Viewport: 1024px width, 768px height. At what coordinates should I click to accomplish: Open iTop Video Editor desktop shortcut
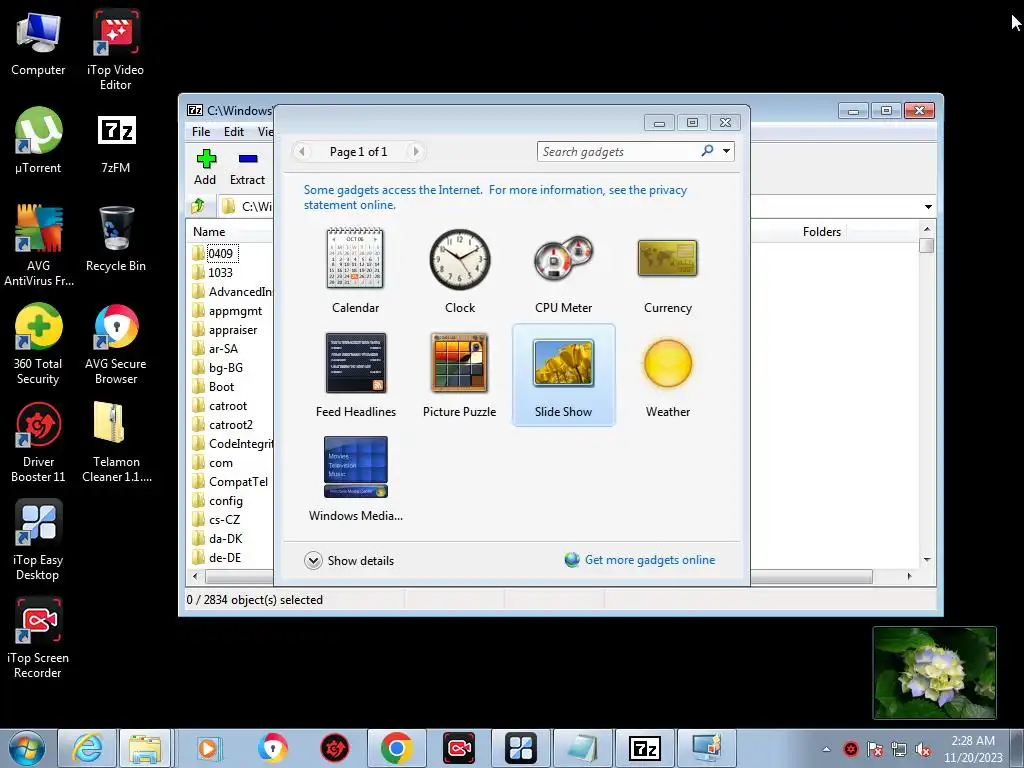tap(116, 50)
